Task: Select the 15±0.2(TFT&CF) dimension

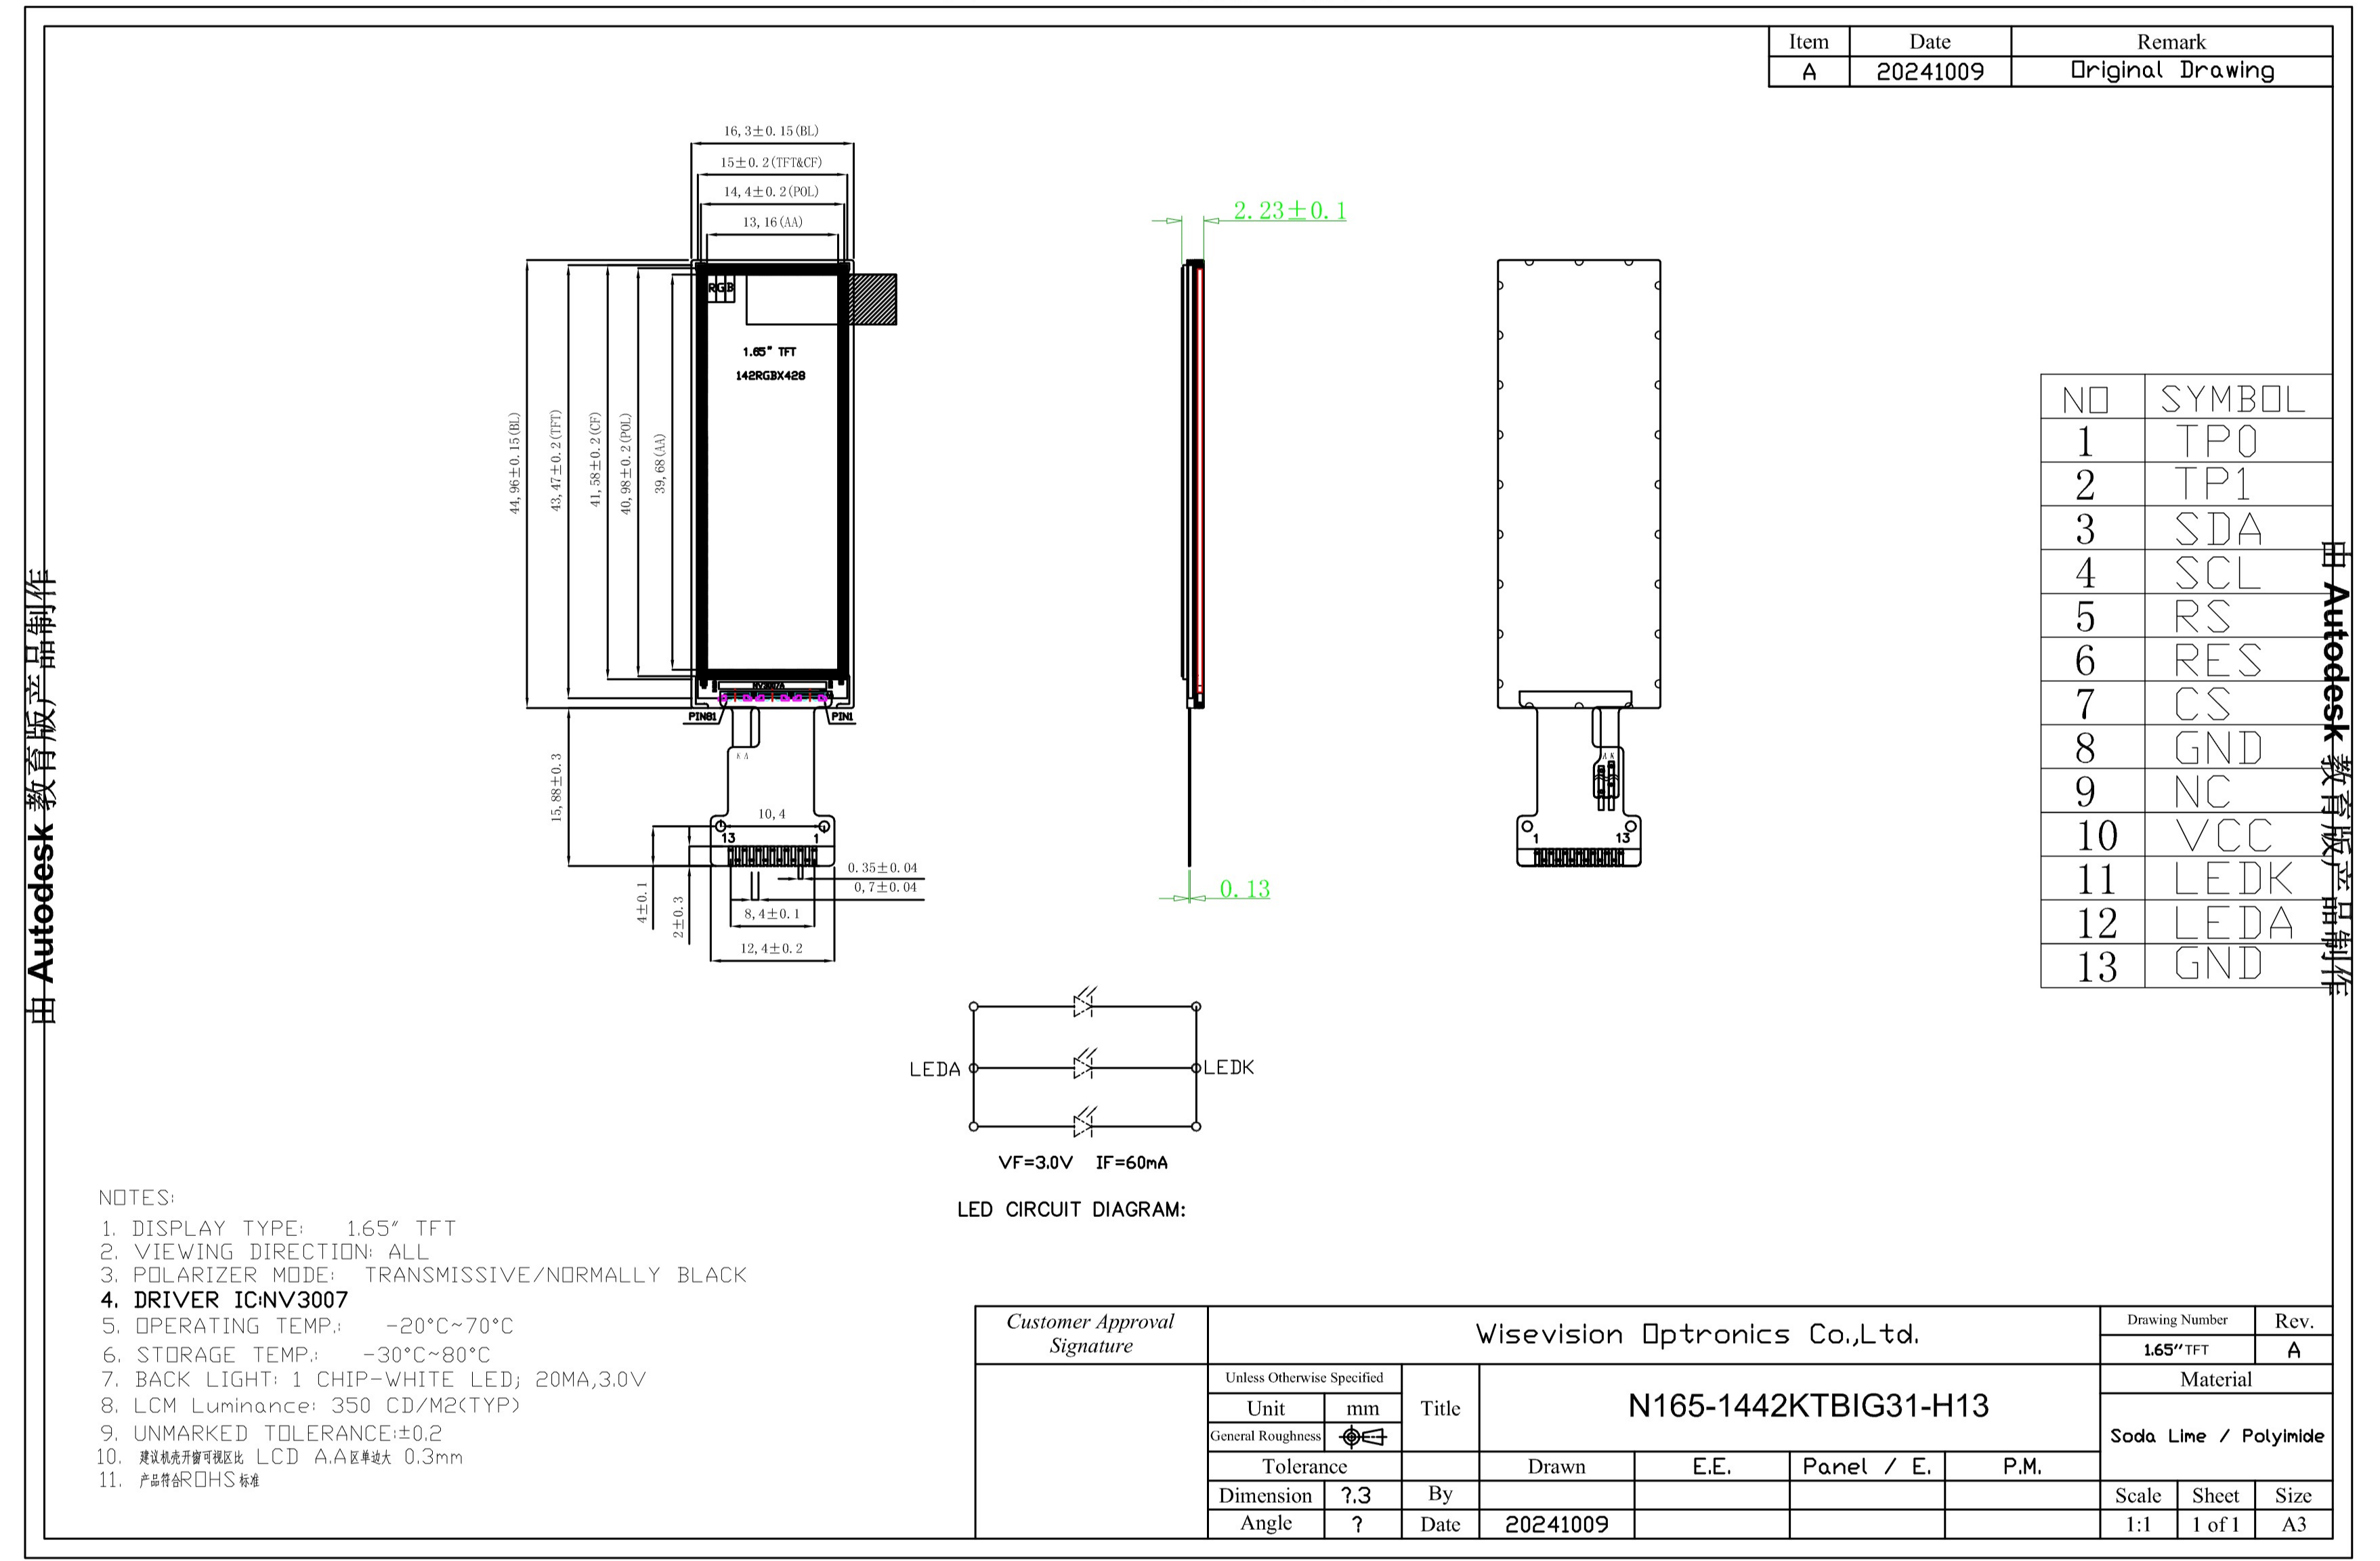Action: pyautogui.click(x=771, y=162)
